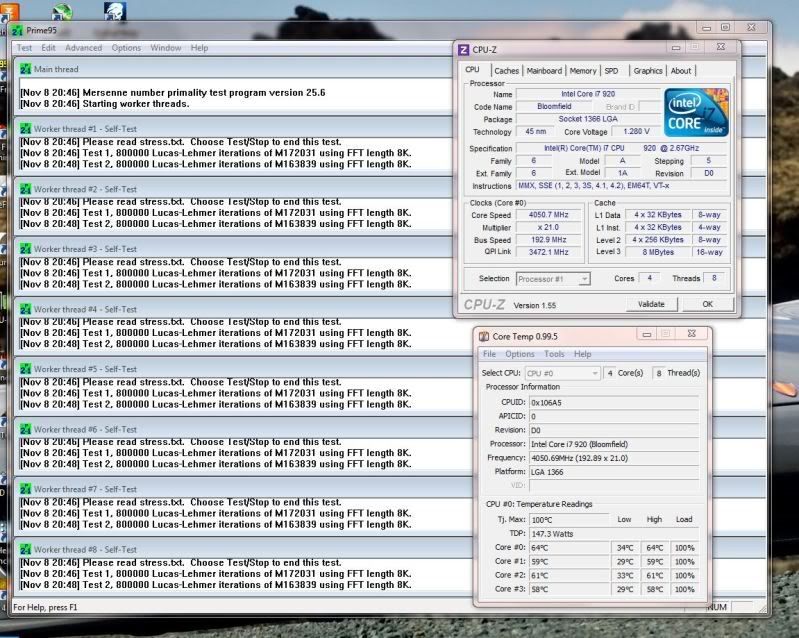Click the Tj. Max 100°C value

click(x=569, y=520)
